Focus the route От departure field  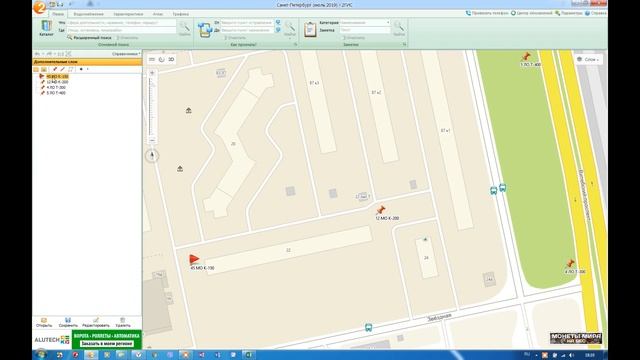tap(247, 22)
